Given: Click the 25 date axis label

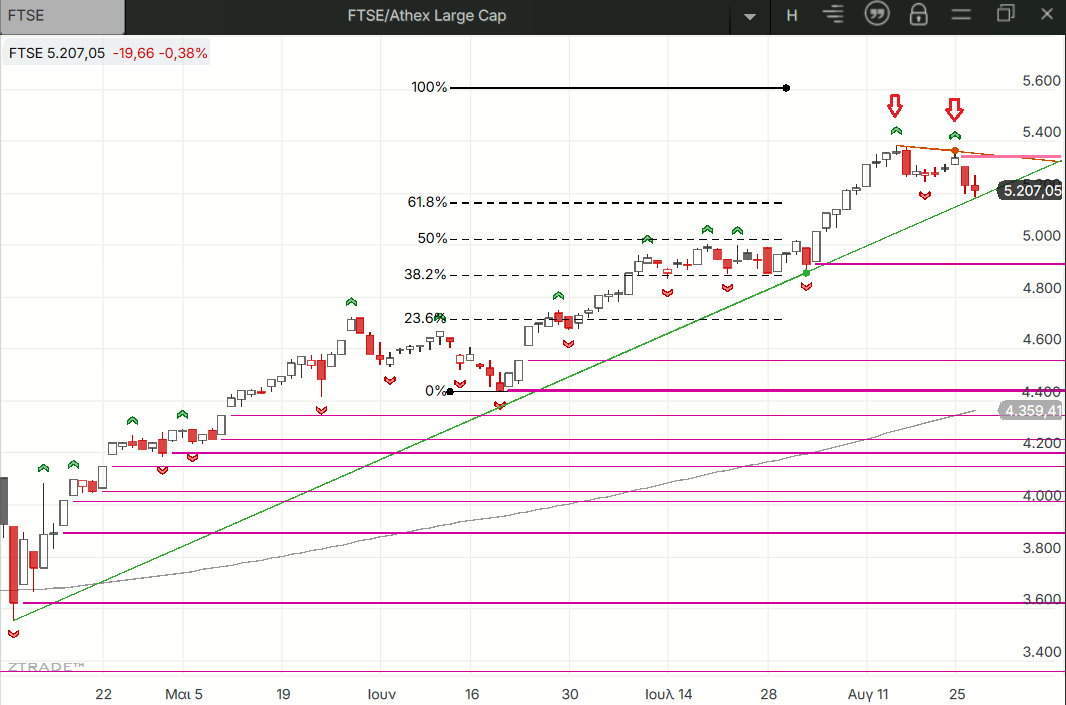Looking at the screenshot, I should 957,694.
